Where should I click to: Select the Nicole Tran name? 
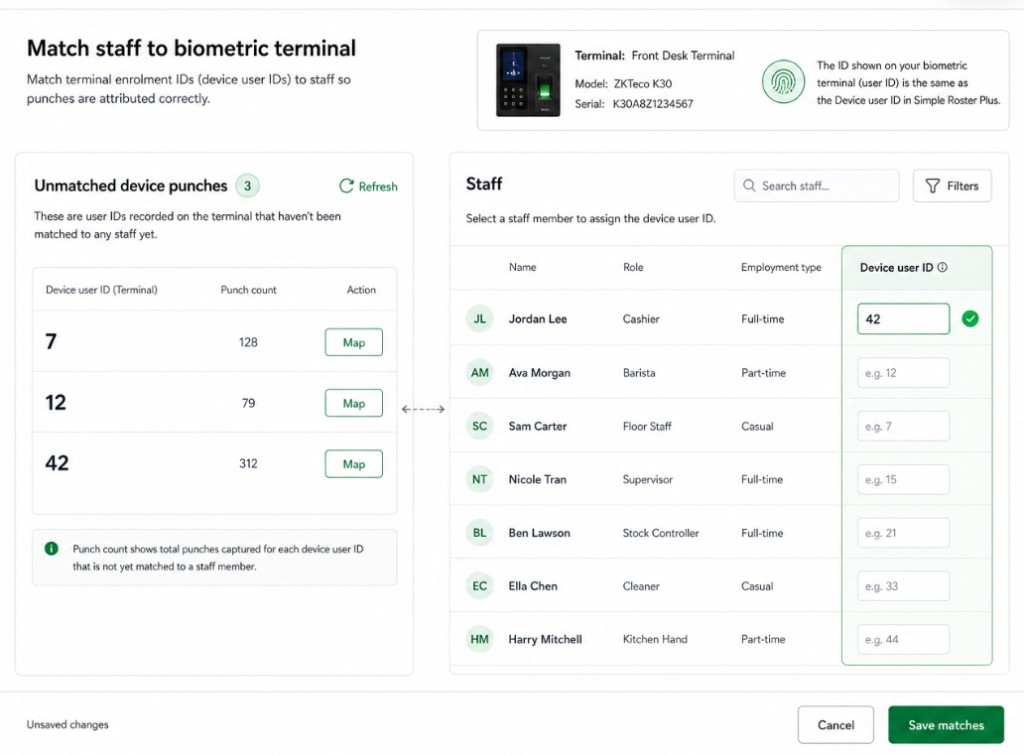(x=537, y=479)
